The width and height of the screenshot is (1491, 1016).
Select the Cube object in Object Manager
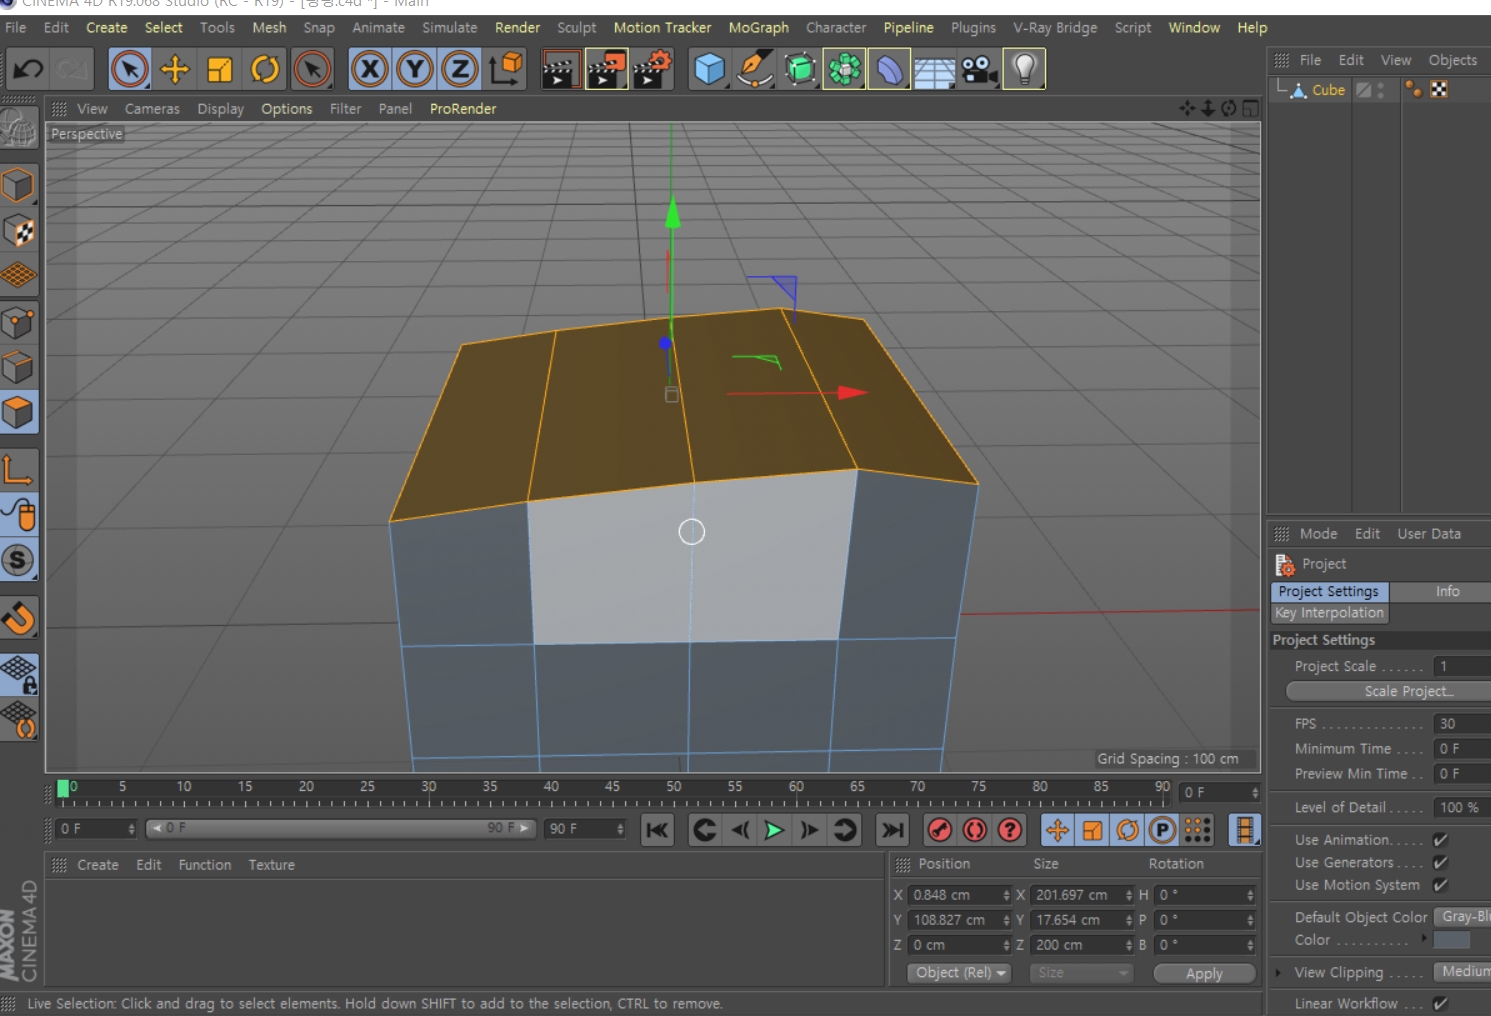click(1328, 90)
